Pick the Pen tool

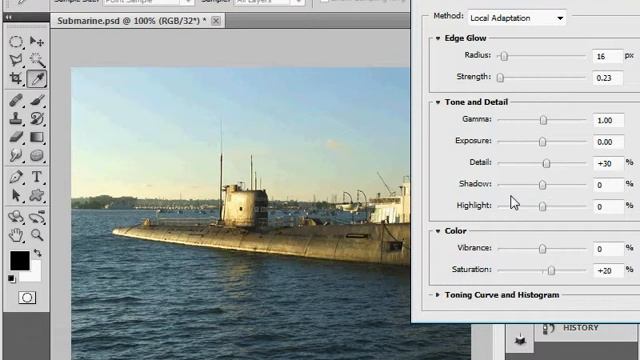point(16,177)
